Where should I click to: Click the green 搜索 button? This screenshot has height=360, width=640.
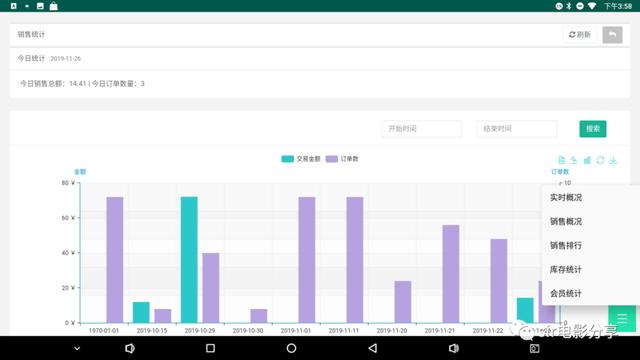(x=593, y=129)
